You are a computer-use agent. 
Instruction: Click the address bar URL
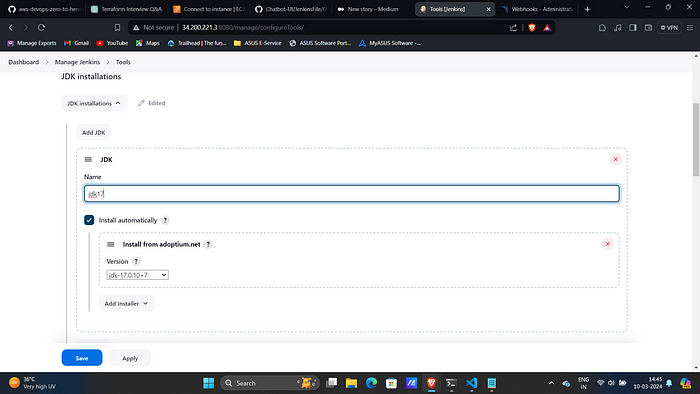coord(243,28)
